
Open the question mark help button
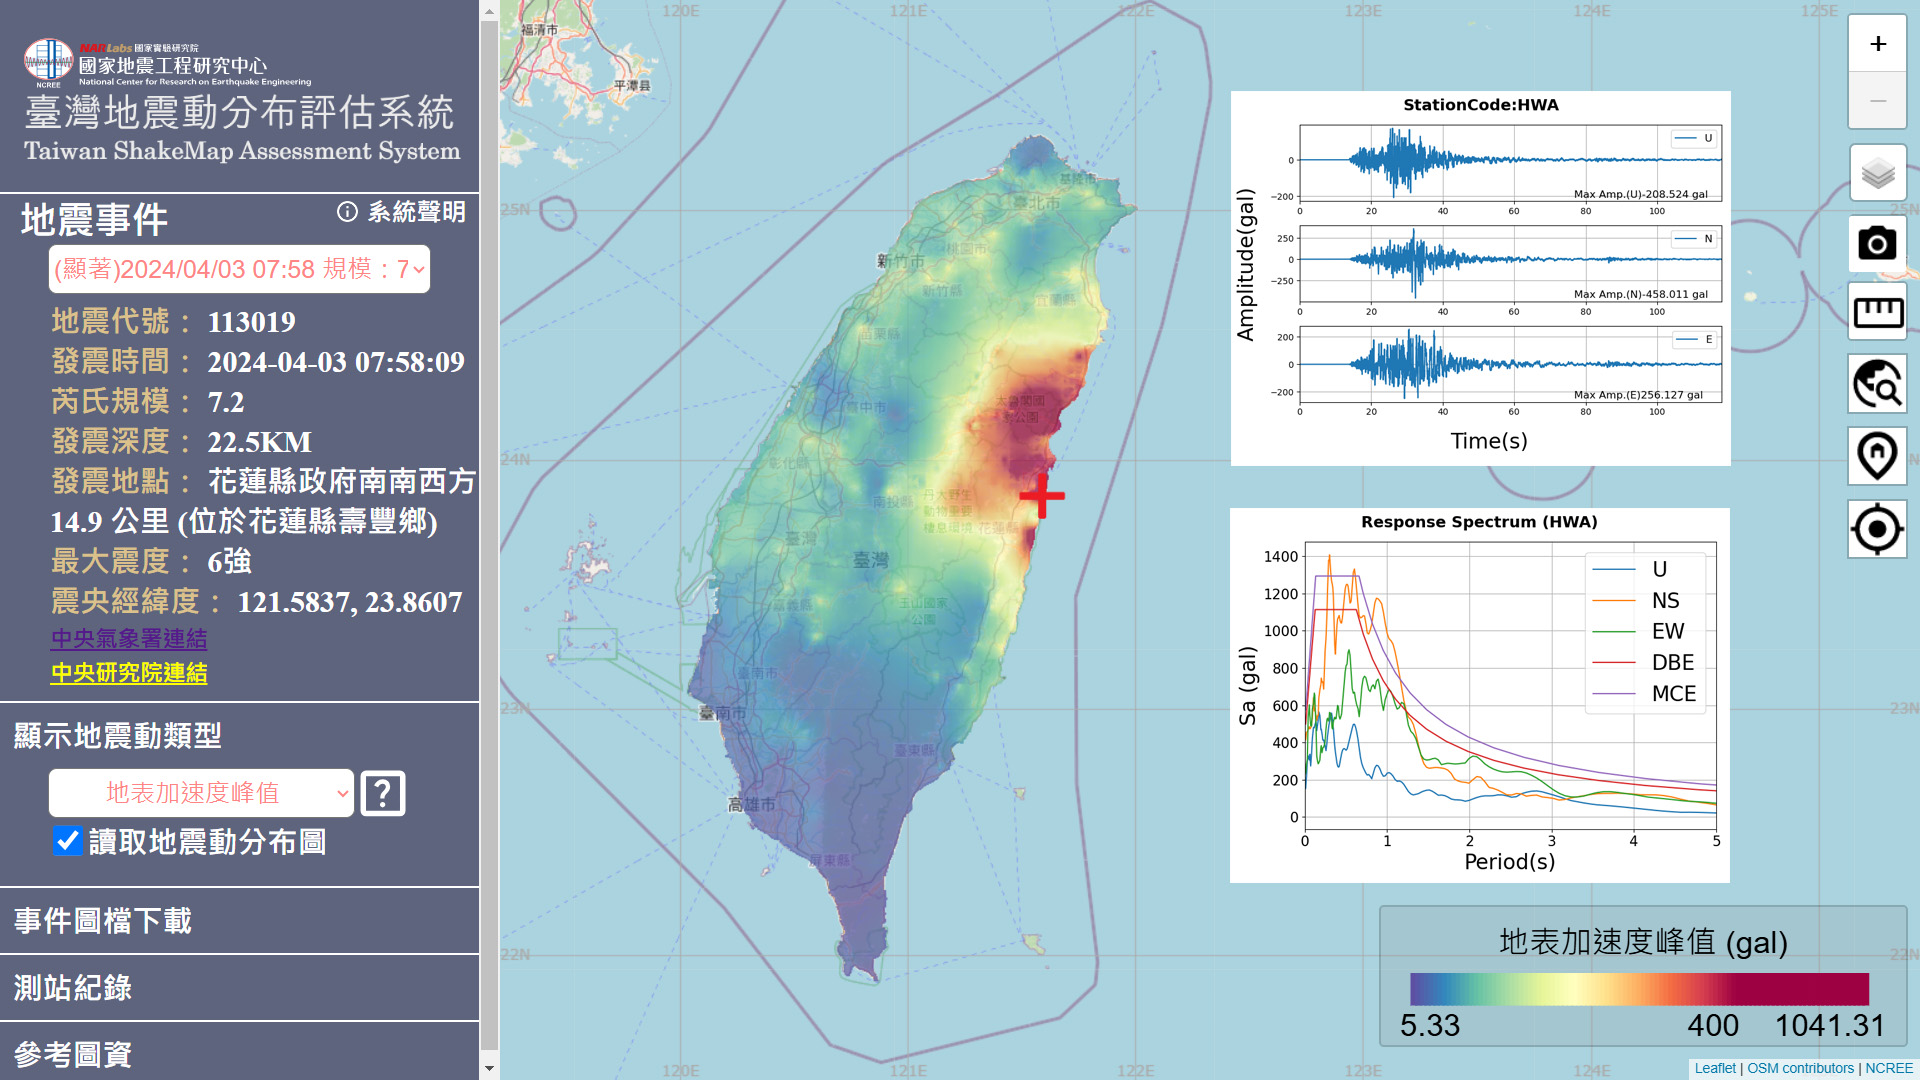click(383, 794)
